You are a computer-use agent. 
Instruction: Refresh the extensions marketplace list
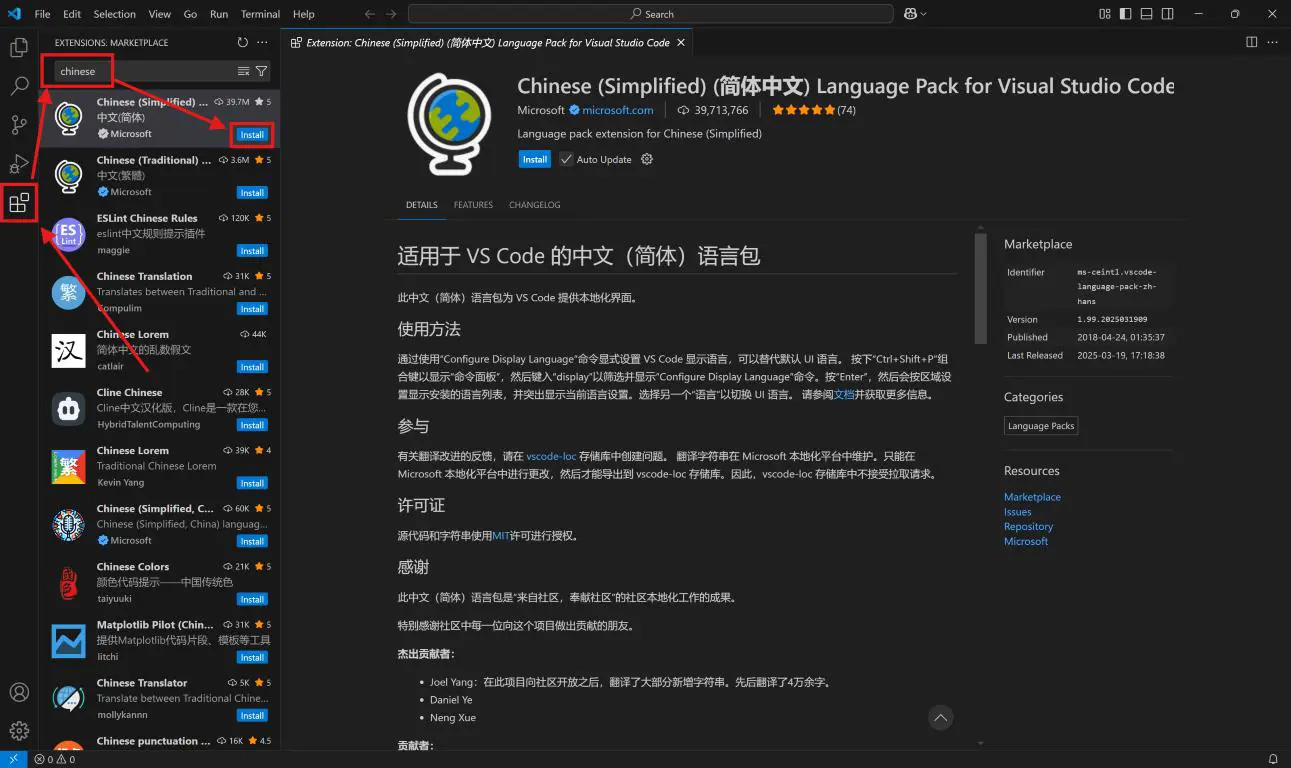pos(242,43)
